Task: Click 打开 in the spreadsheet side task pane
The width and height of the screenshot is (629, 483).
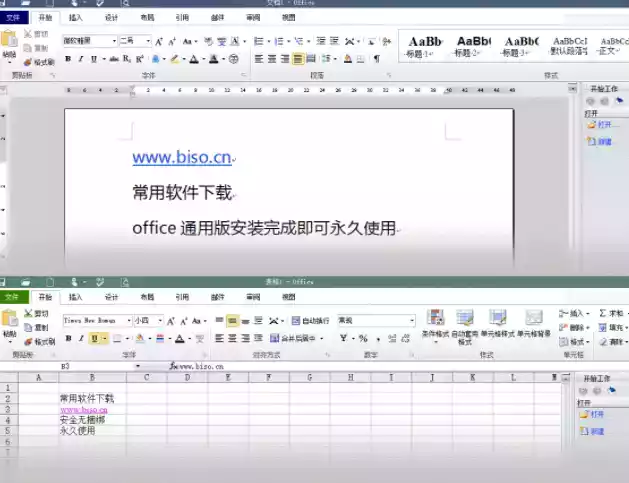Action: point(592,414)
